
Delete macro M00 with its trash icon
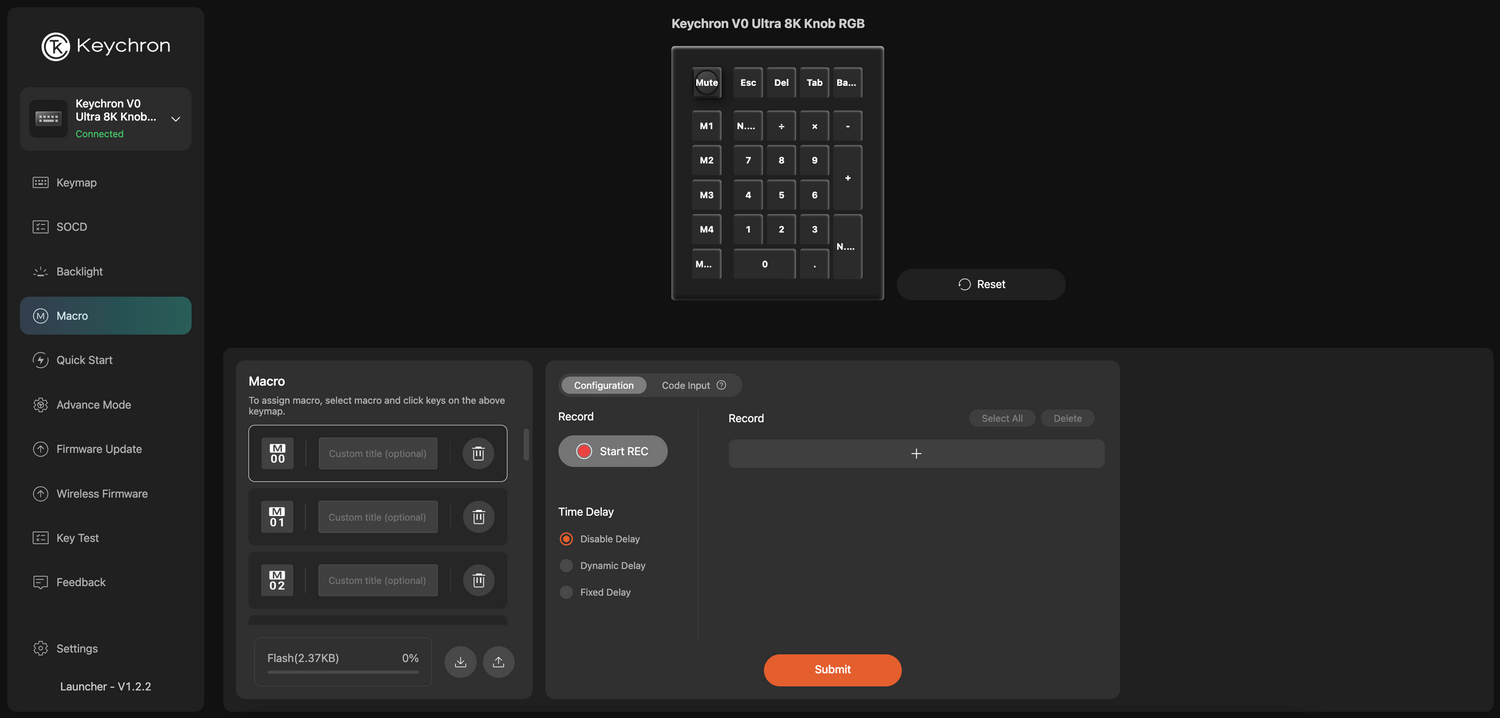click(x=478, y=452)
